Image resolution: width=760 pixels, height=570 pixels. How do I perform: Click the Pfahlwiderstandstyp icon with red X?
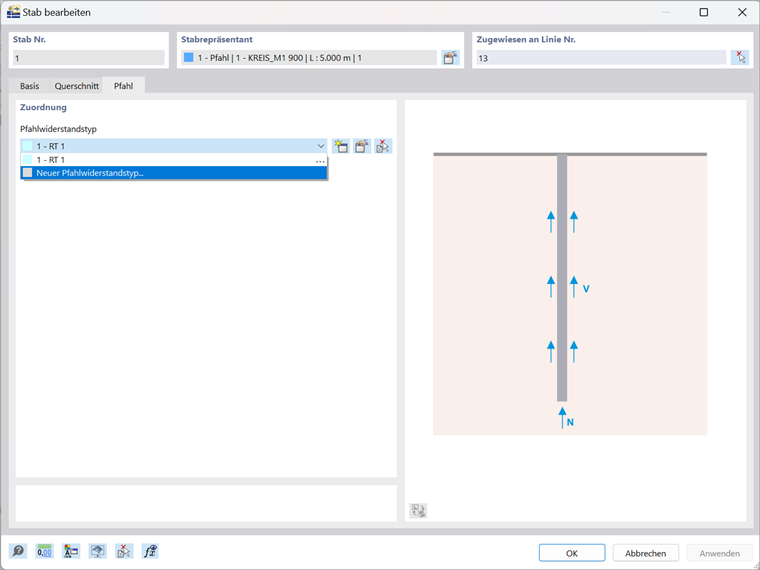tap(383, 146)
